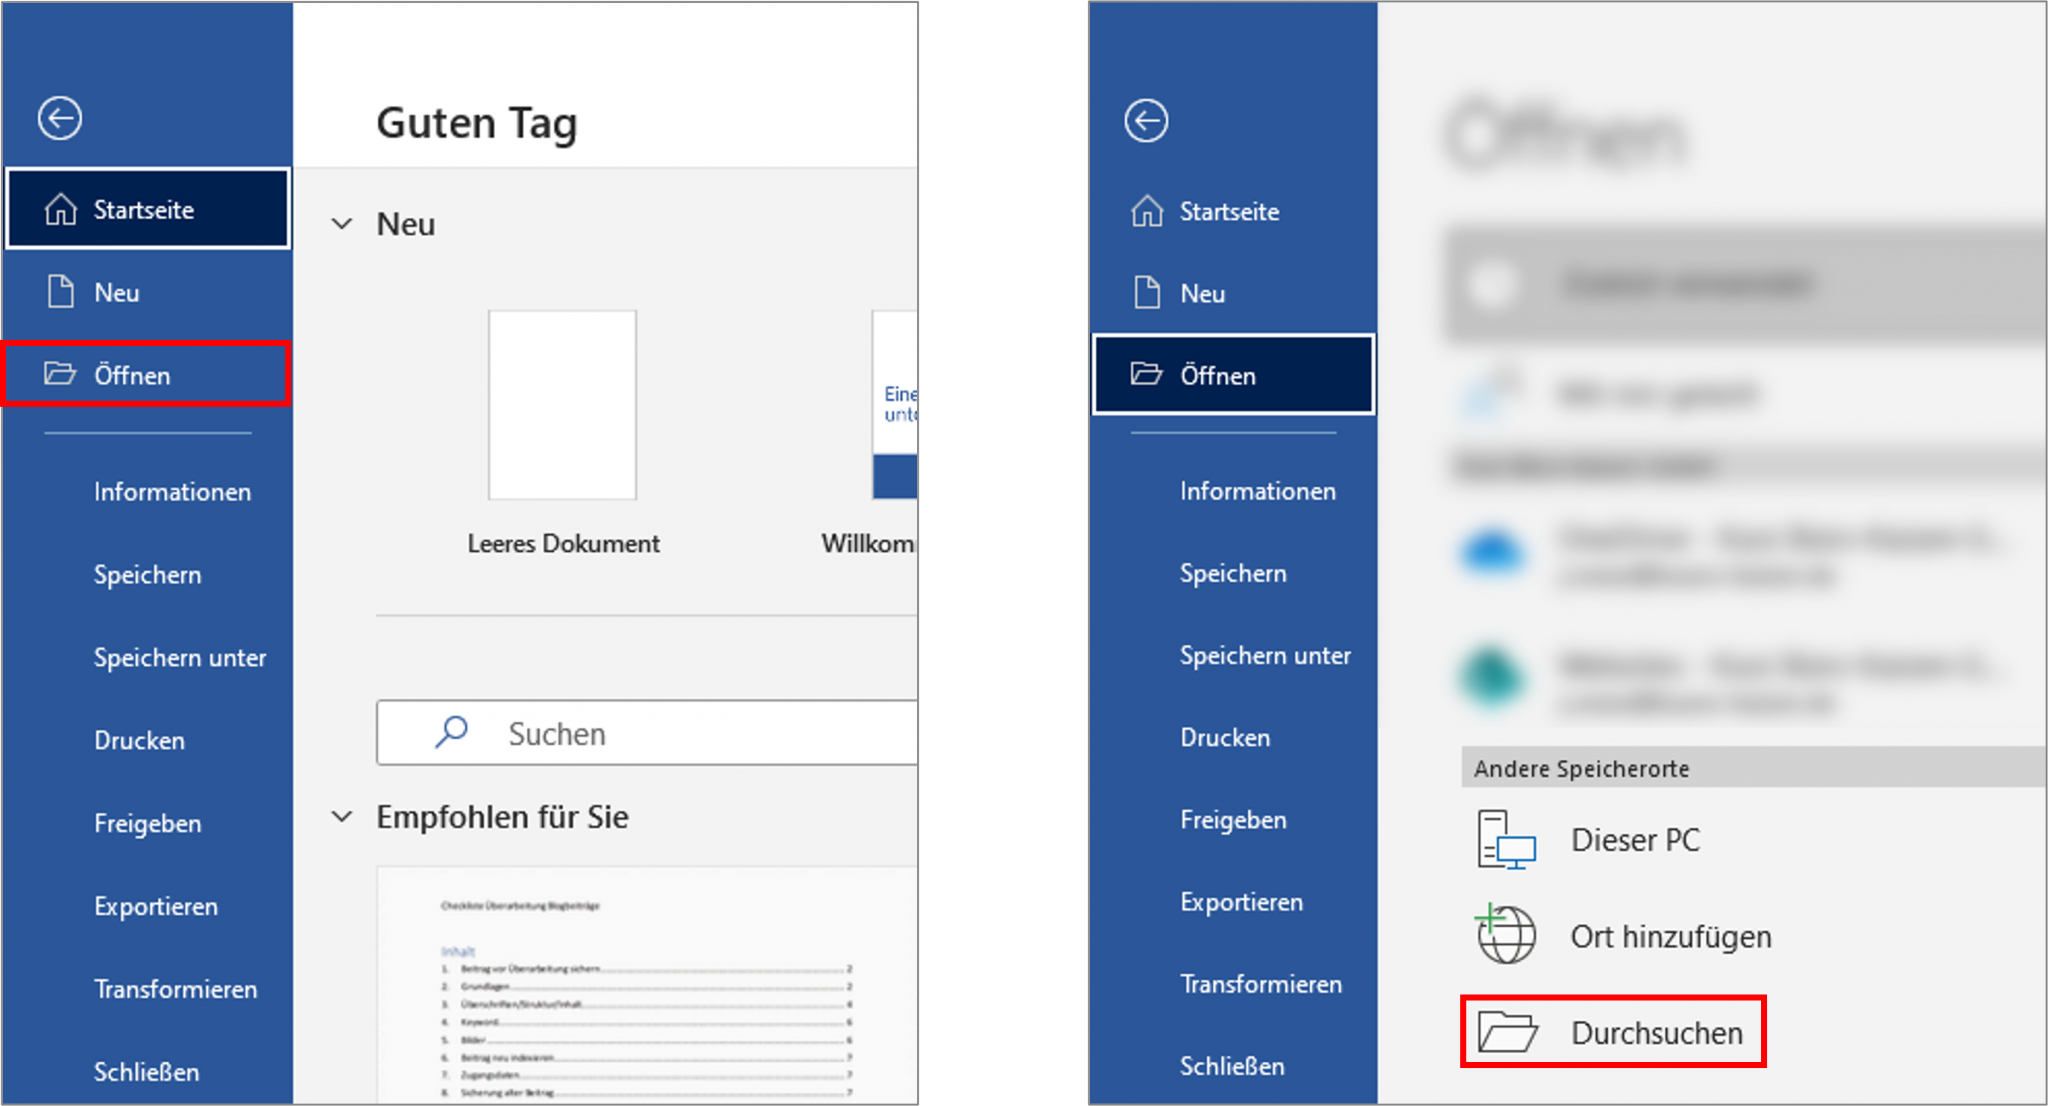The width and height of the screenshot is (2048, 1106).
Task: Open the Drucken menu entry
Action: (x=139, y=740)
